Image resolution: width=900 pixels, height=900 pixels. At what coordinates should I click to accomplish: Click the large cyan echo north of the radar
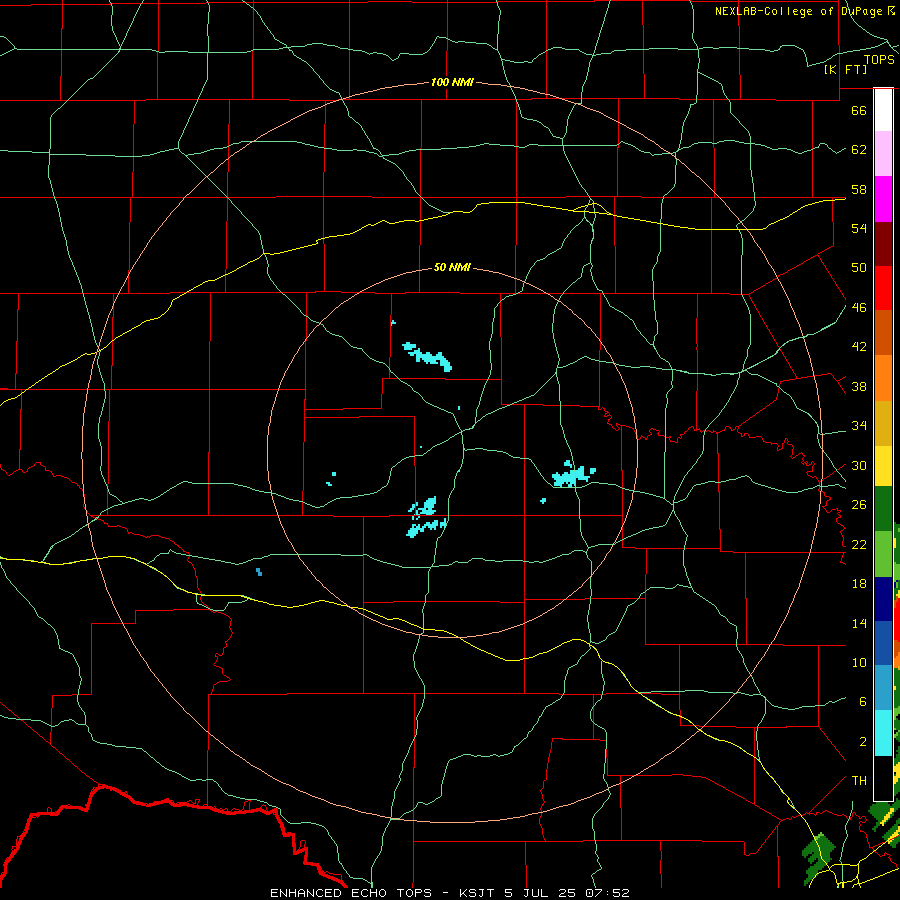click(x=428, y=356)
